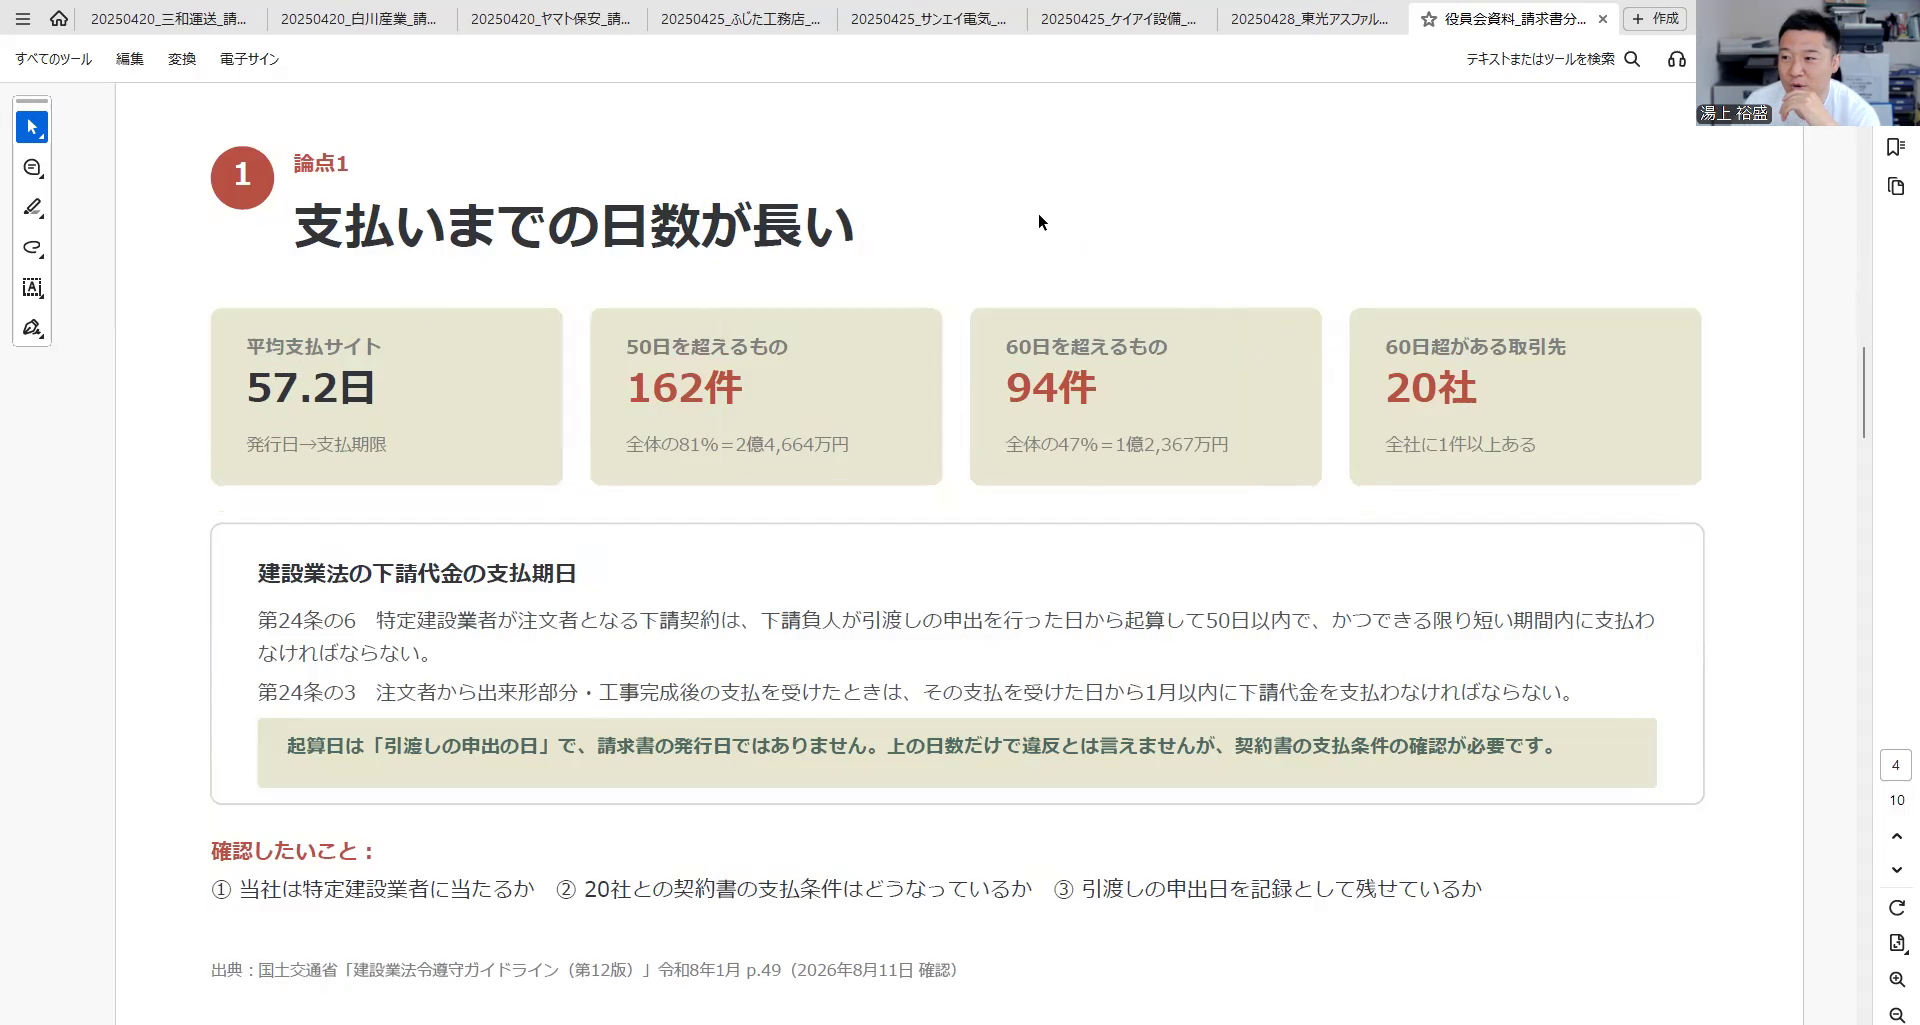Choose the text box AI tool
Image resolution: width=1920 pixels, height=1025 pixels.
pyautogui.click(x=32, y=288)
